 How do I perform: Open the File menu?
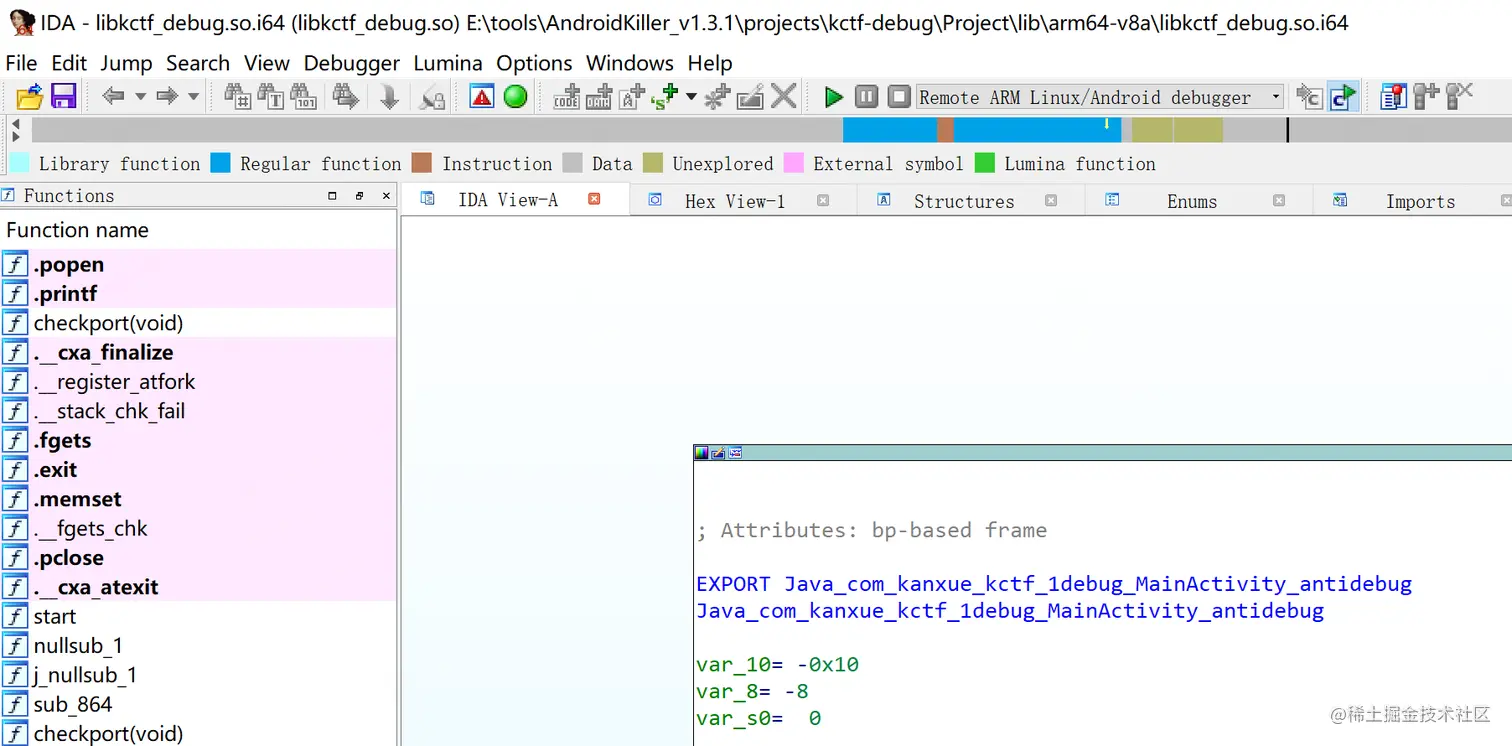point(21,63)
